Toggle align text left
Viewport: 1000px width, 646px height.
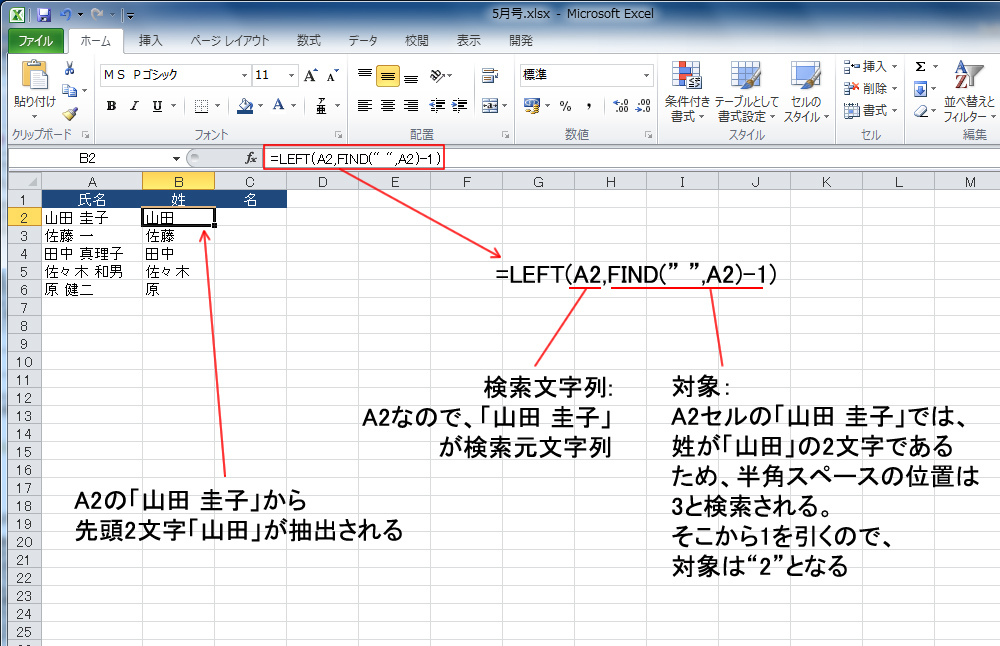click(364, 105)
